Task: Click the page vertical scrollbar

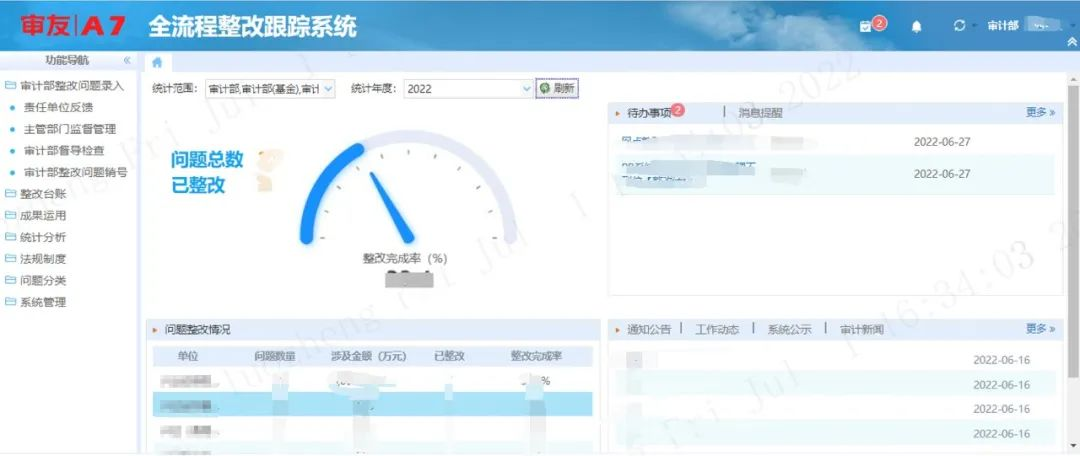Action: tap(1073, 231)
